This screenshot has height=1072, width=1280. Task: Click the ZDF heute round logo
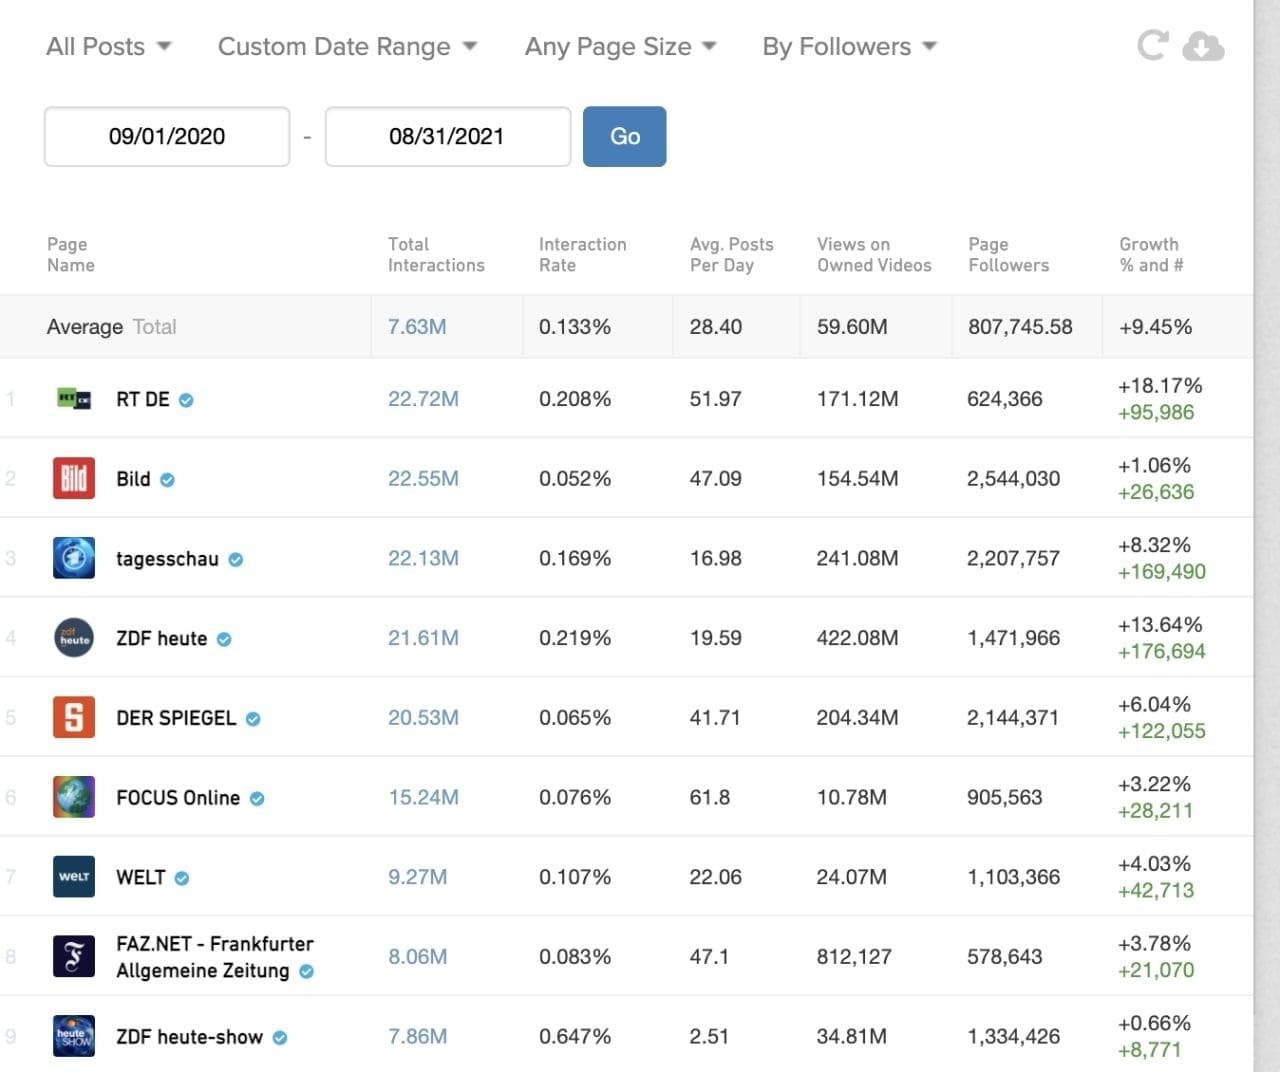click(74, 638)
